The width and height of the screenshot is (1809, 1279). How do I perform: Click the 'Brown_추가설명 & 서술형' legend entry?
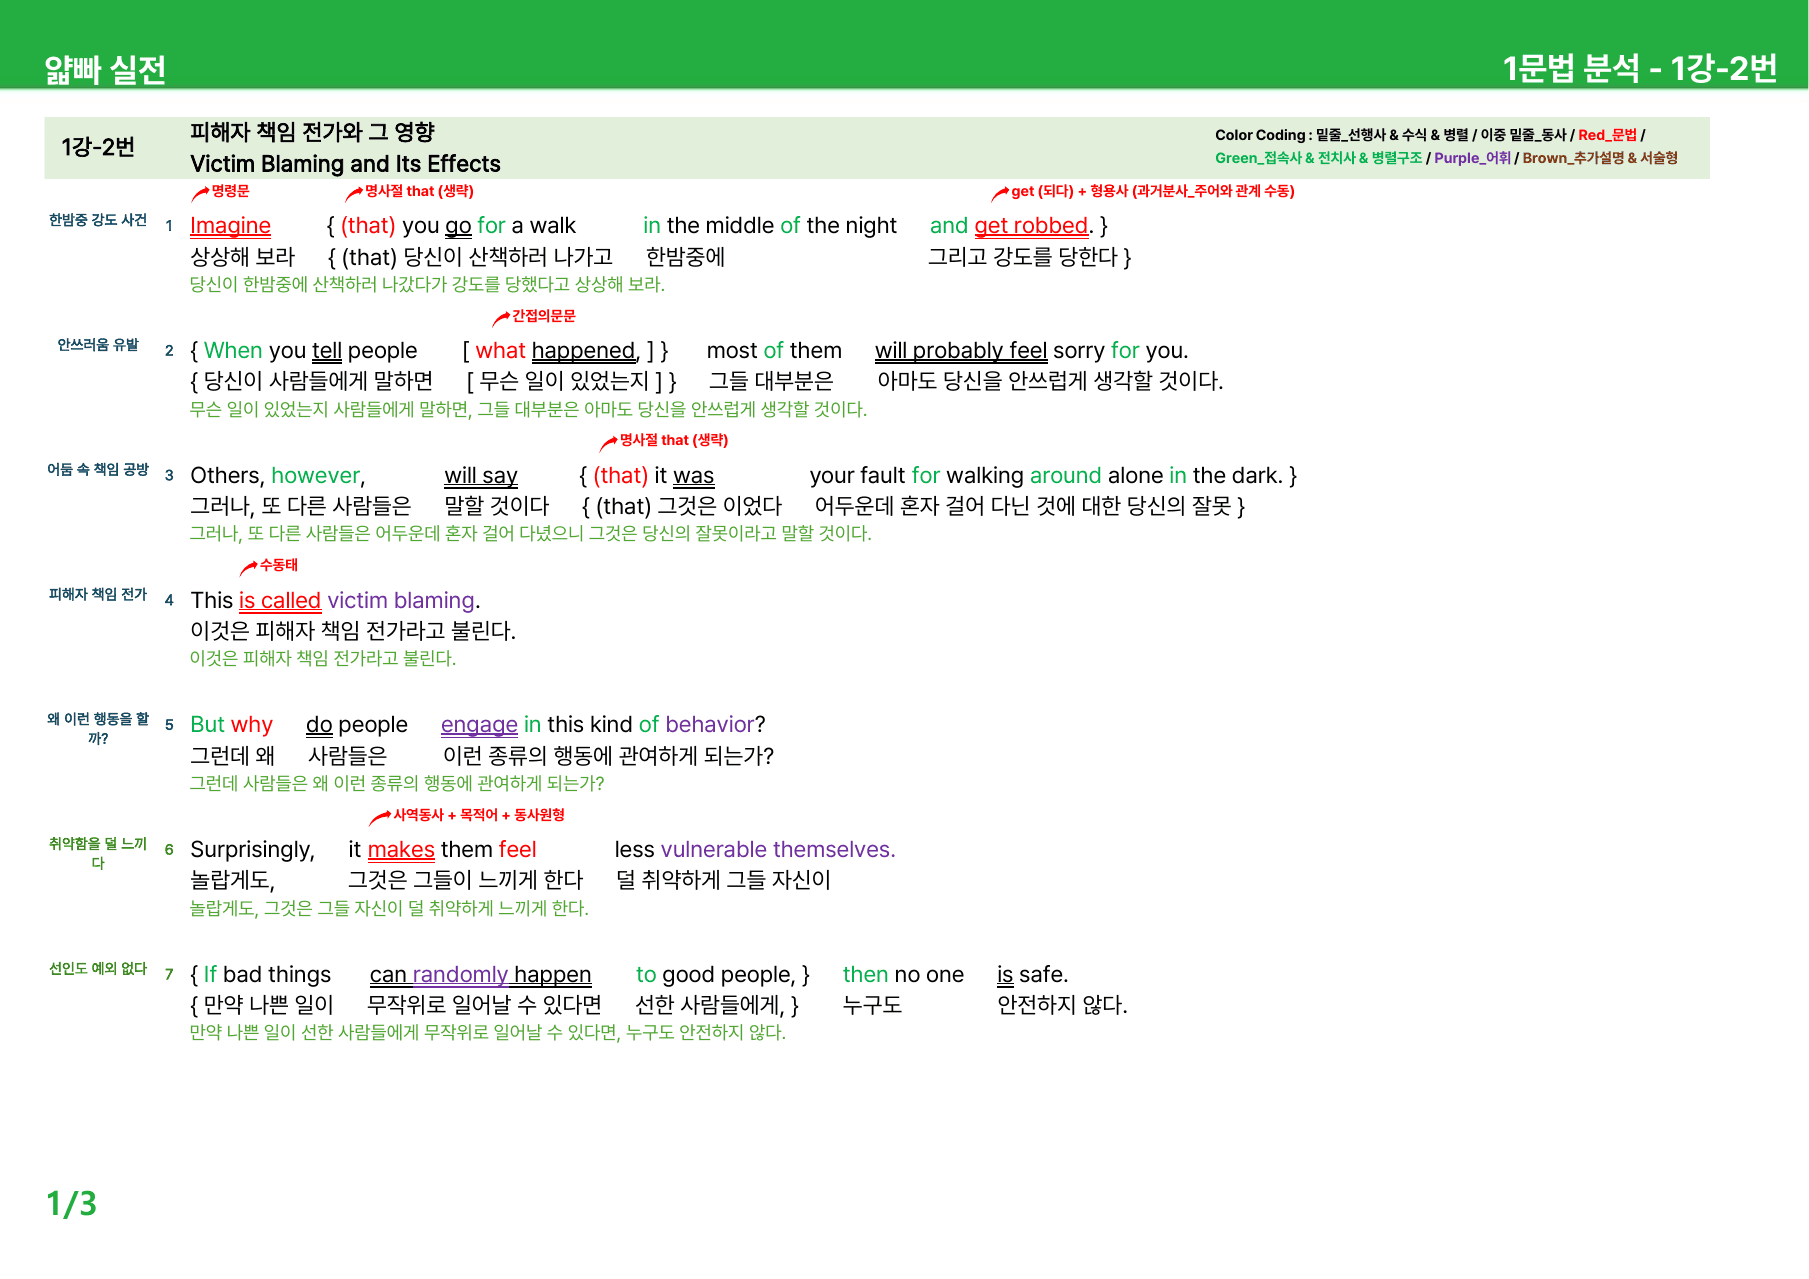[1600, 158]
